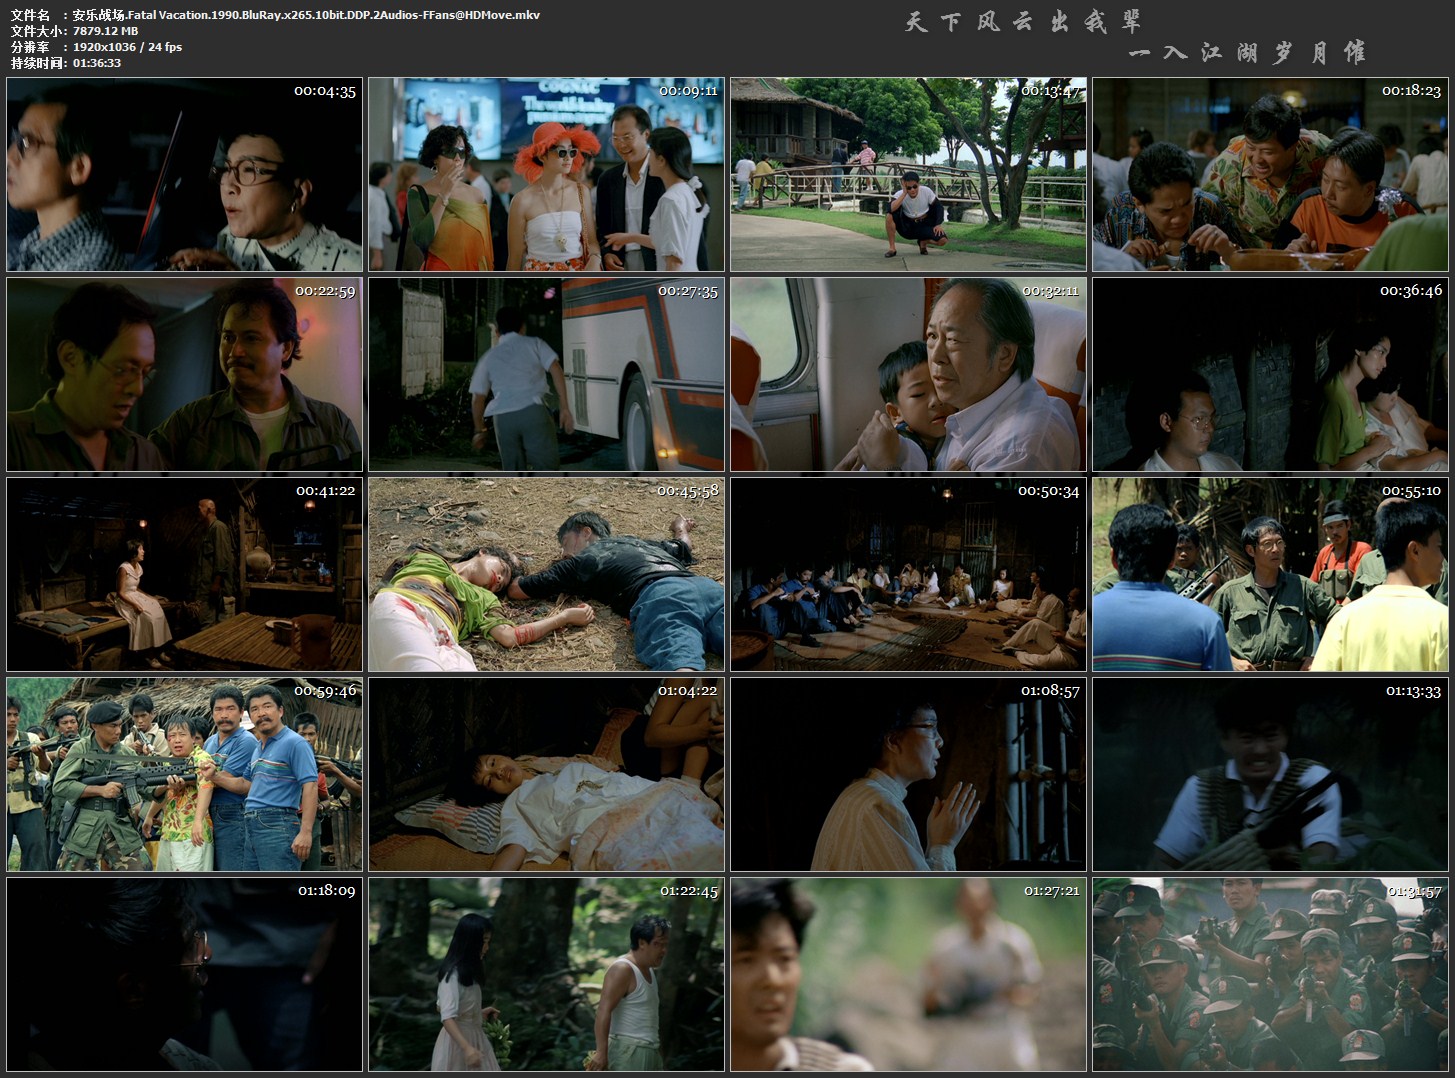Open the thumbnail timestamped 01:27:21
This screenshot has height=1078, width=1455.
point(908,974)
